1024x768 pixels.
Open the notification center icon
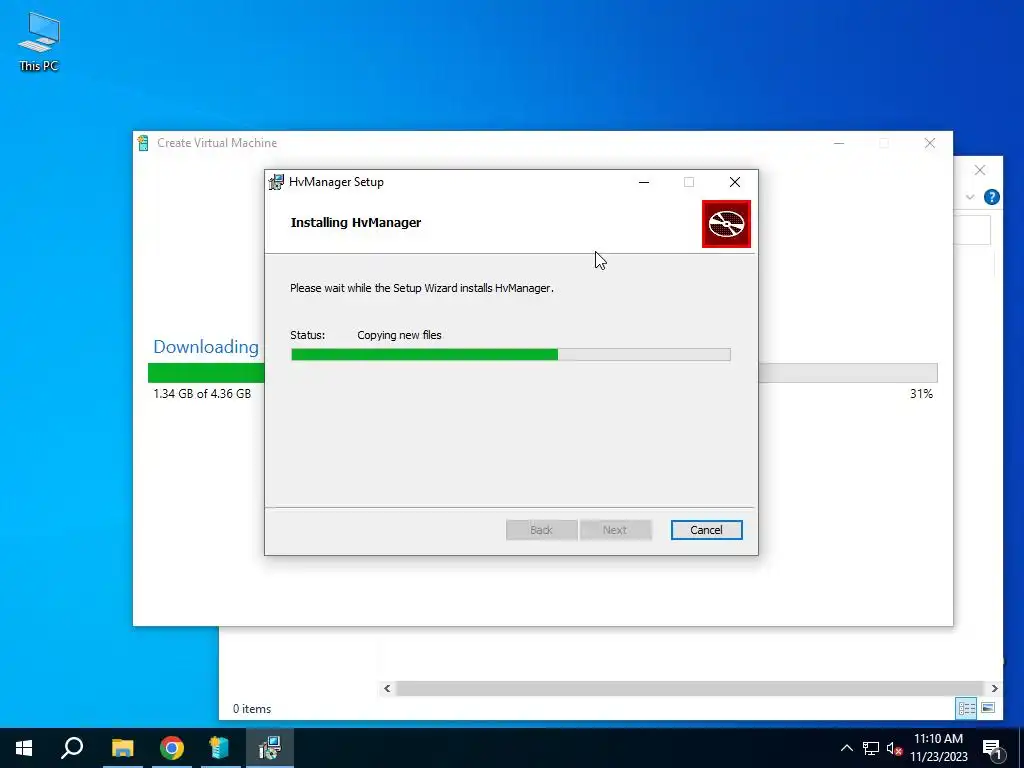point(992,748)
